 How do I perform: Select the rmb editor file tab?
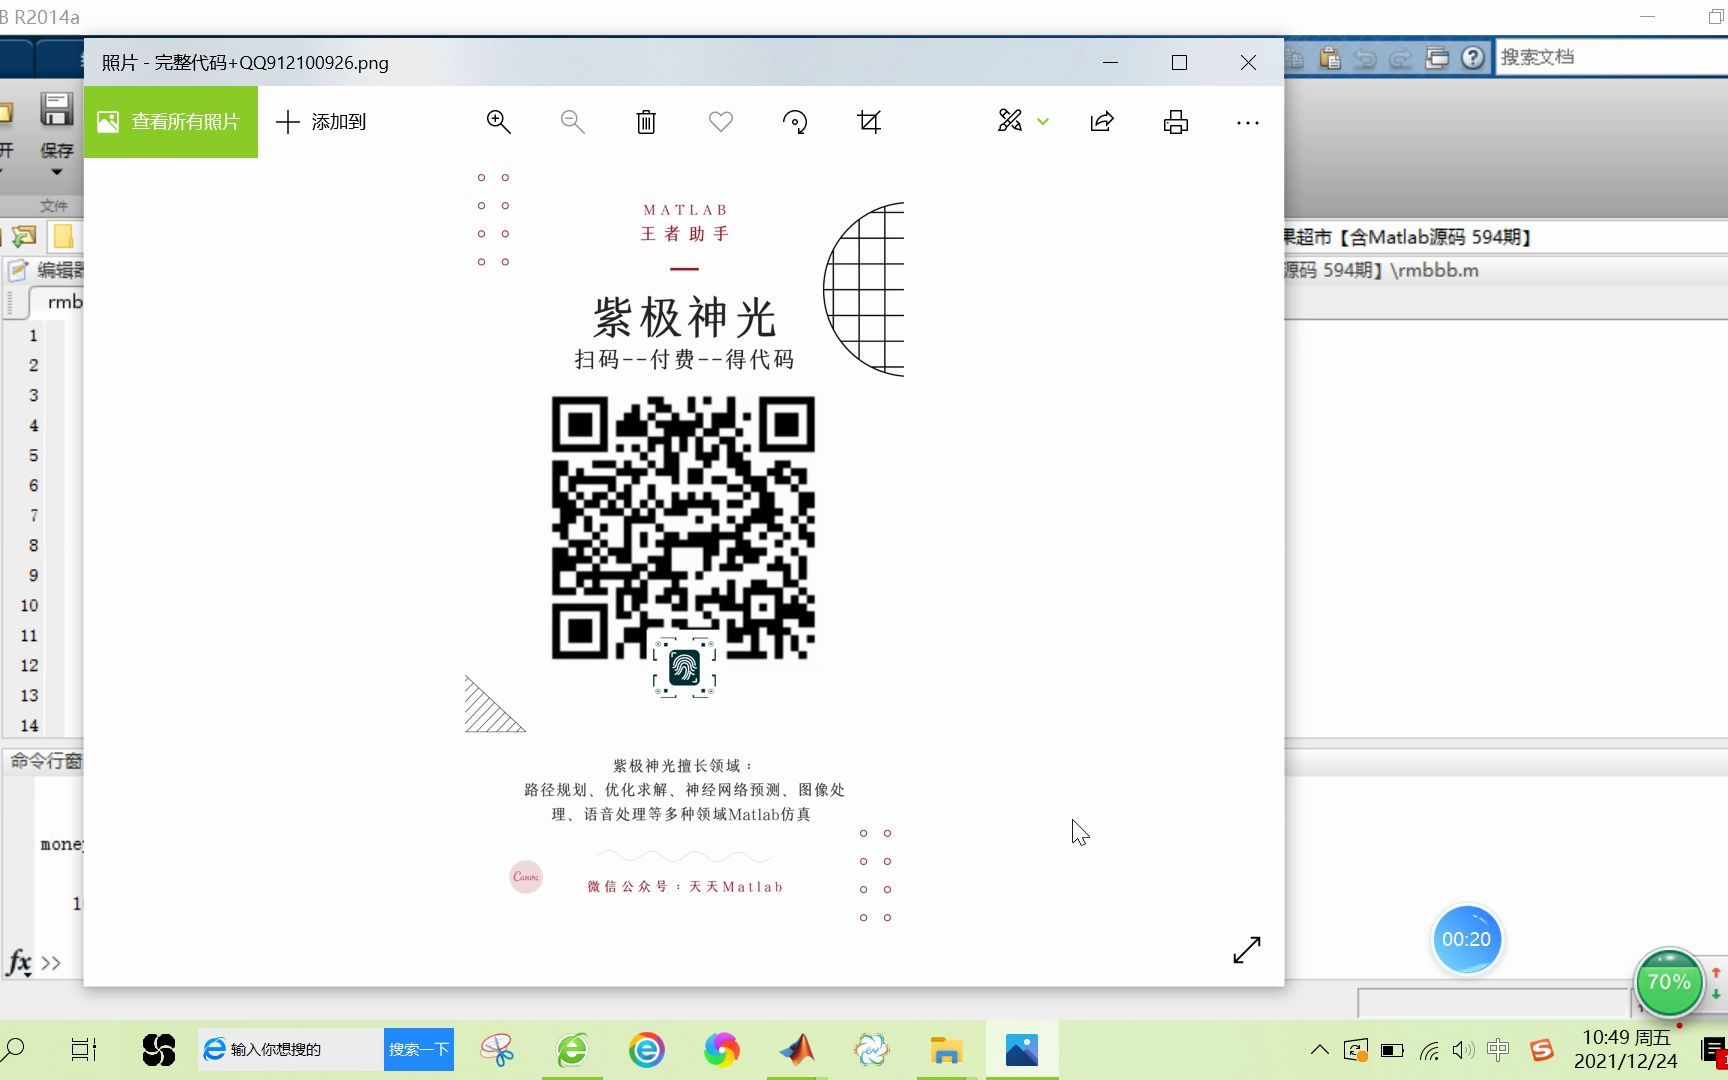64,302
